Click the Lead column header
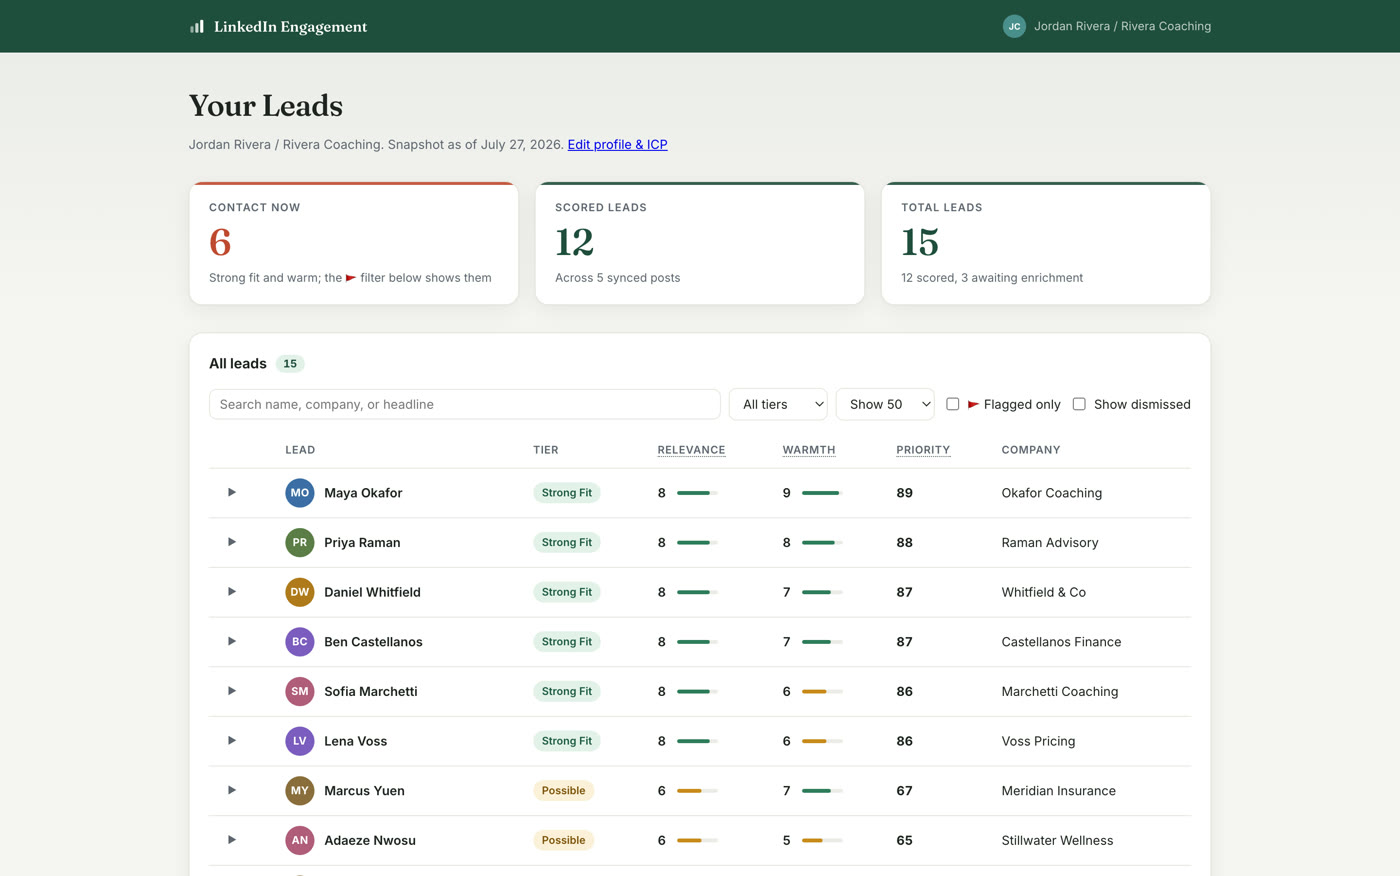Viewport: 1400px width, 876px height. [x=300, y=450]
